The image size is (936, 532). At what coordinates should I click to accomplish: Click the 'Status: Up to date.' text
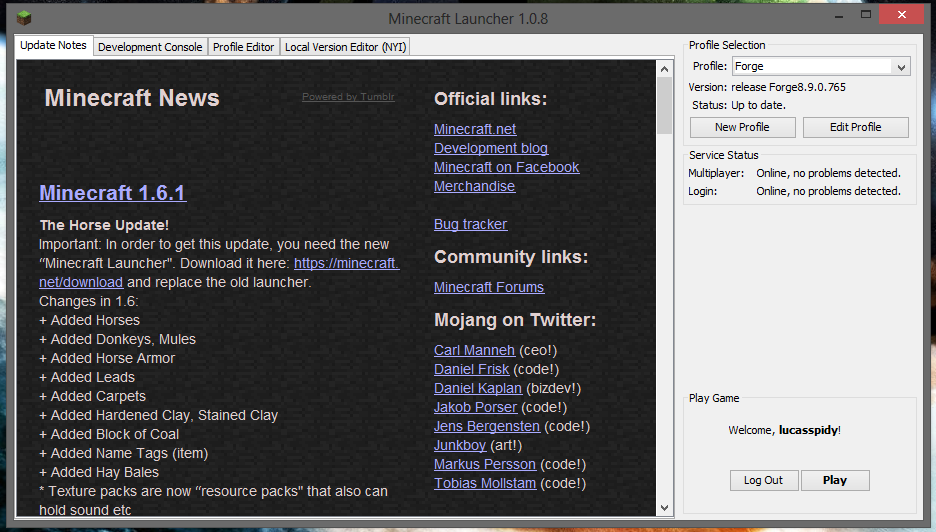739,106
